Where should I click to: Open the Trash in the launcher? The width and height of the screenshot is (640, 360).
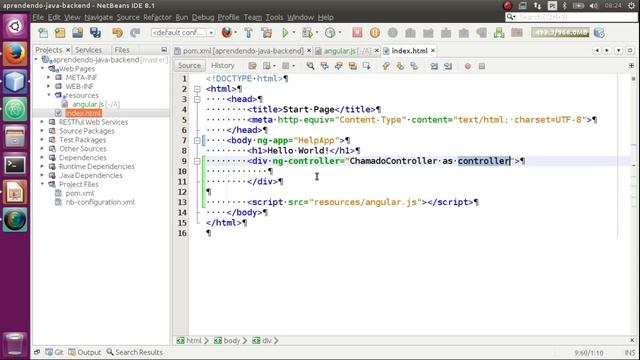point(15,343)
